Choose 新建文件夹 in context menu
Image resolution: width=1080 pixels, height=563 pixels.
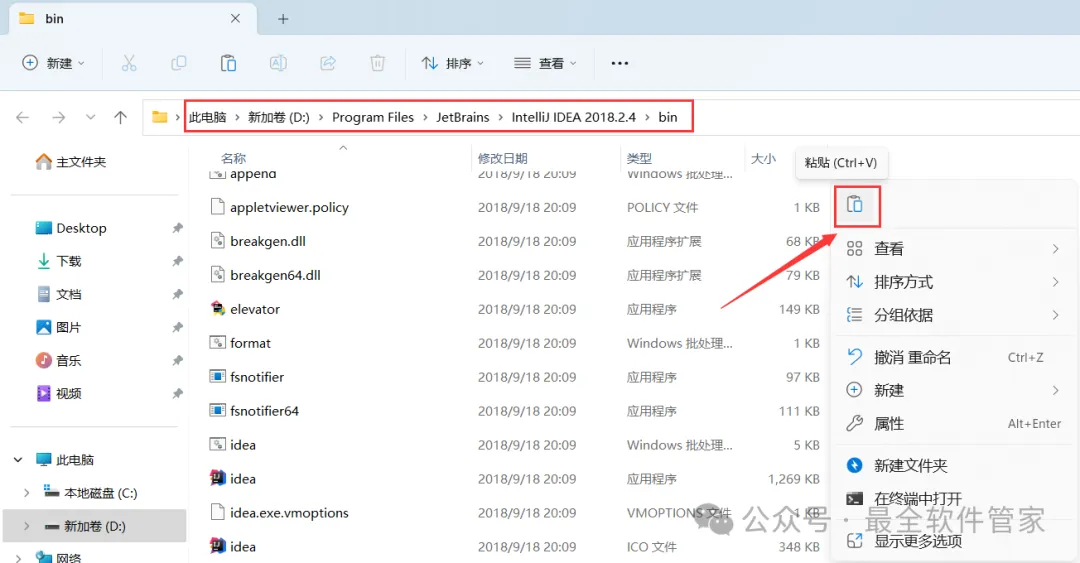tap(953, 465)
